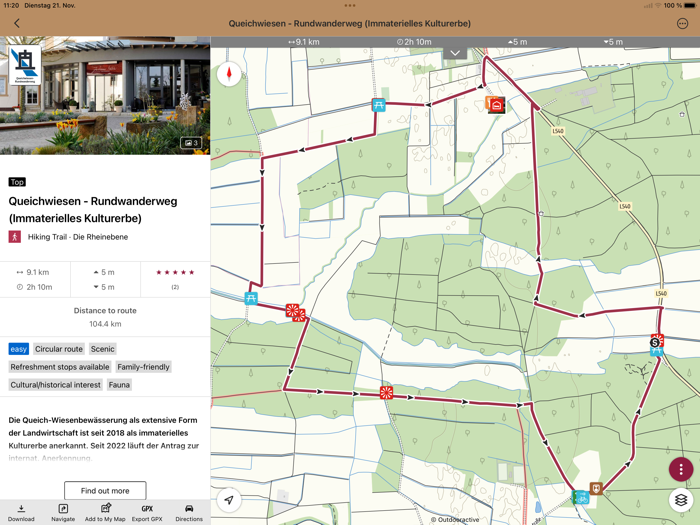This screenshot has width=700, height=525.
Task: Tap the compass north indicator
Action: coord(229,74)
